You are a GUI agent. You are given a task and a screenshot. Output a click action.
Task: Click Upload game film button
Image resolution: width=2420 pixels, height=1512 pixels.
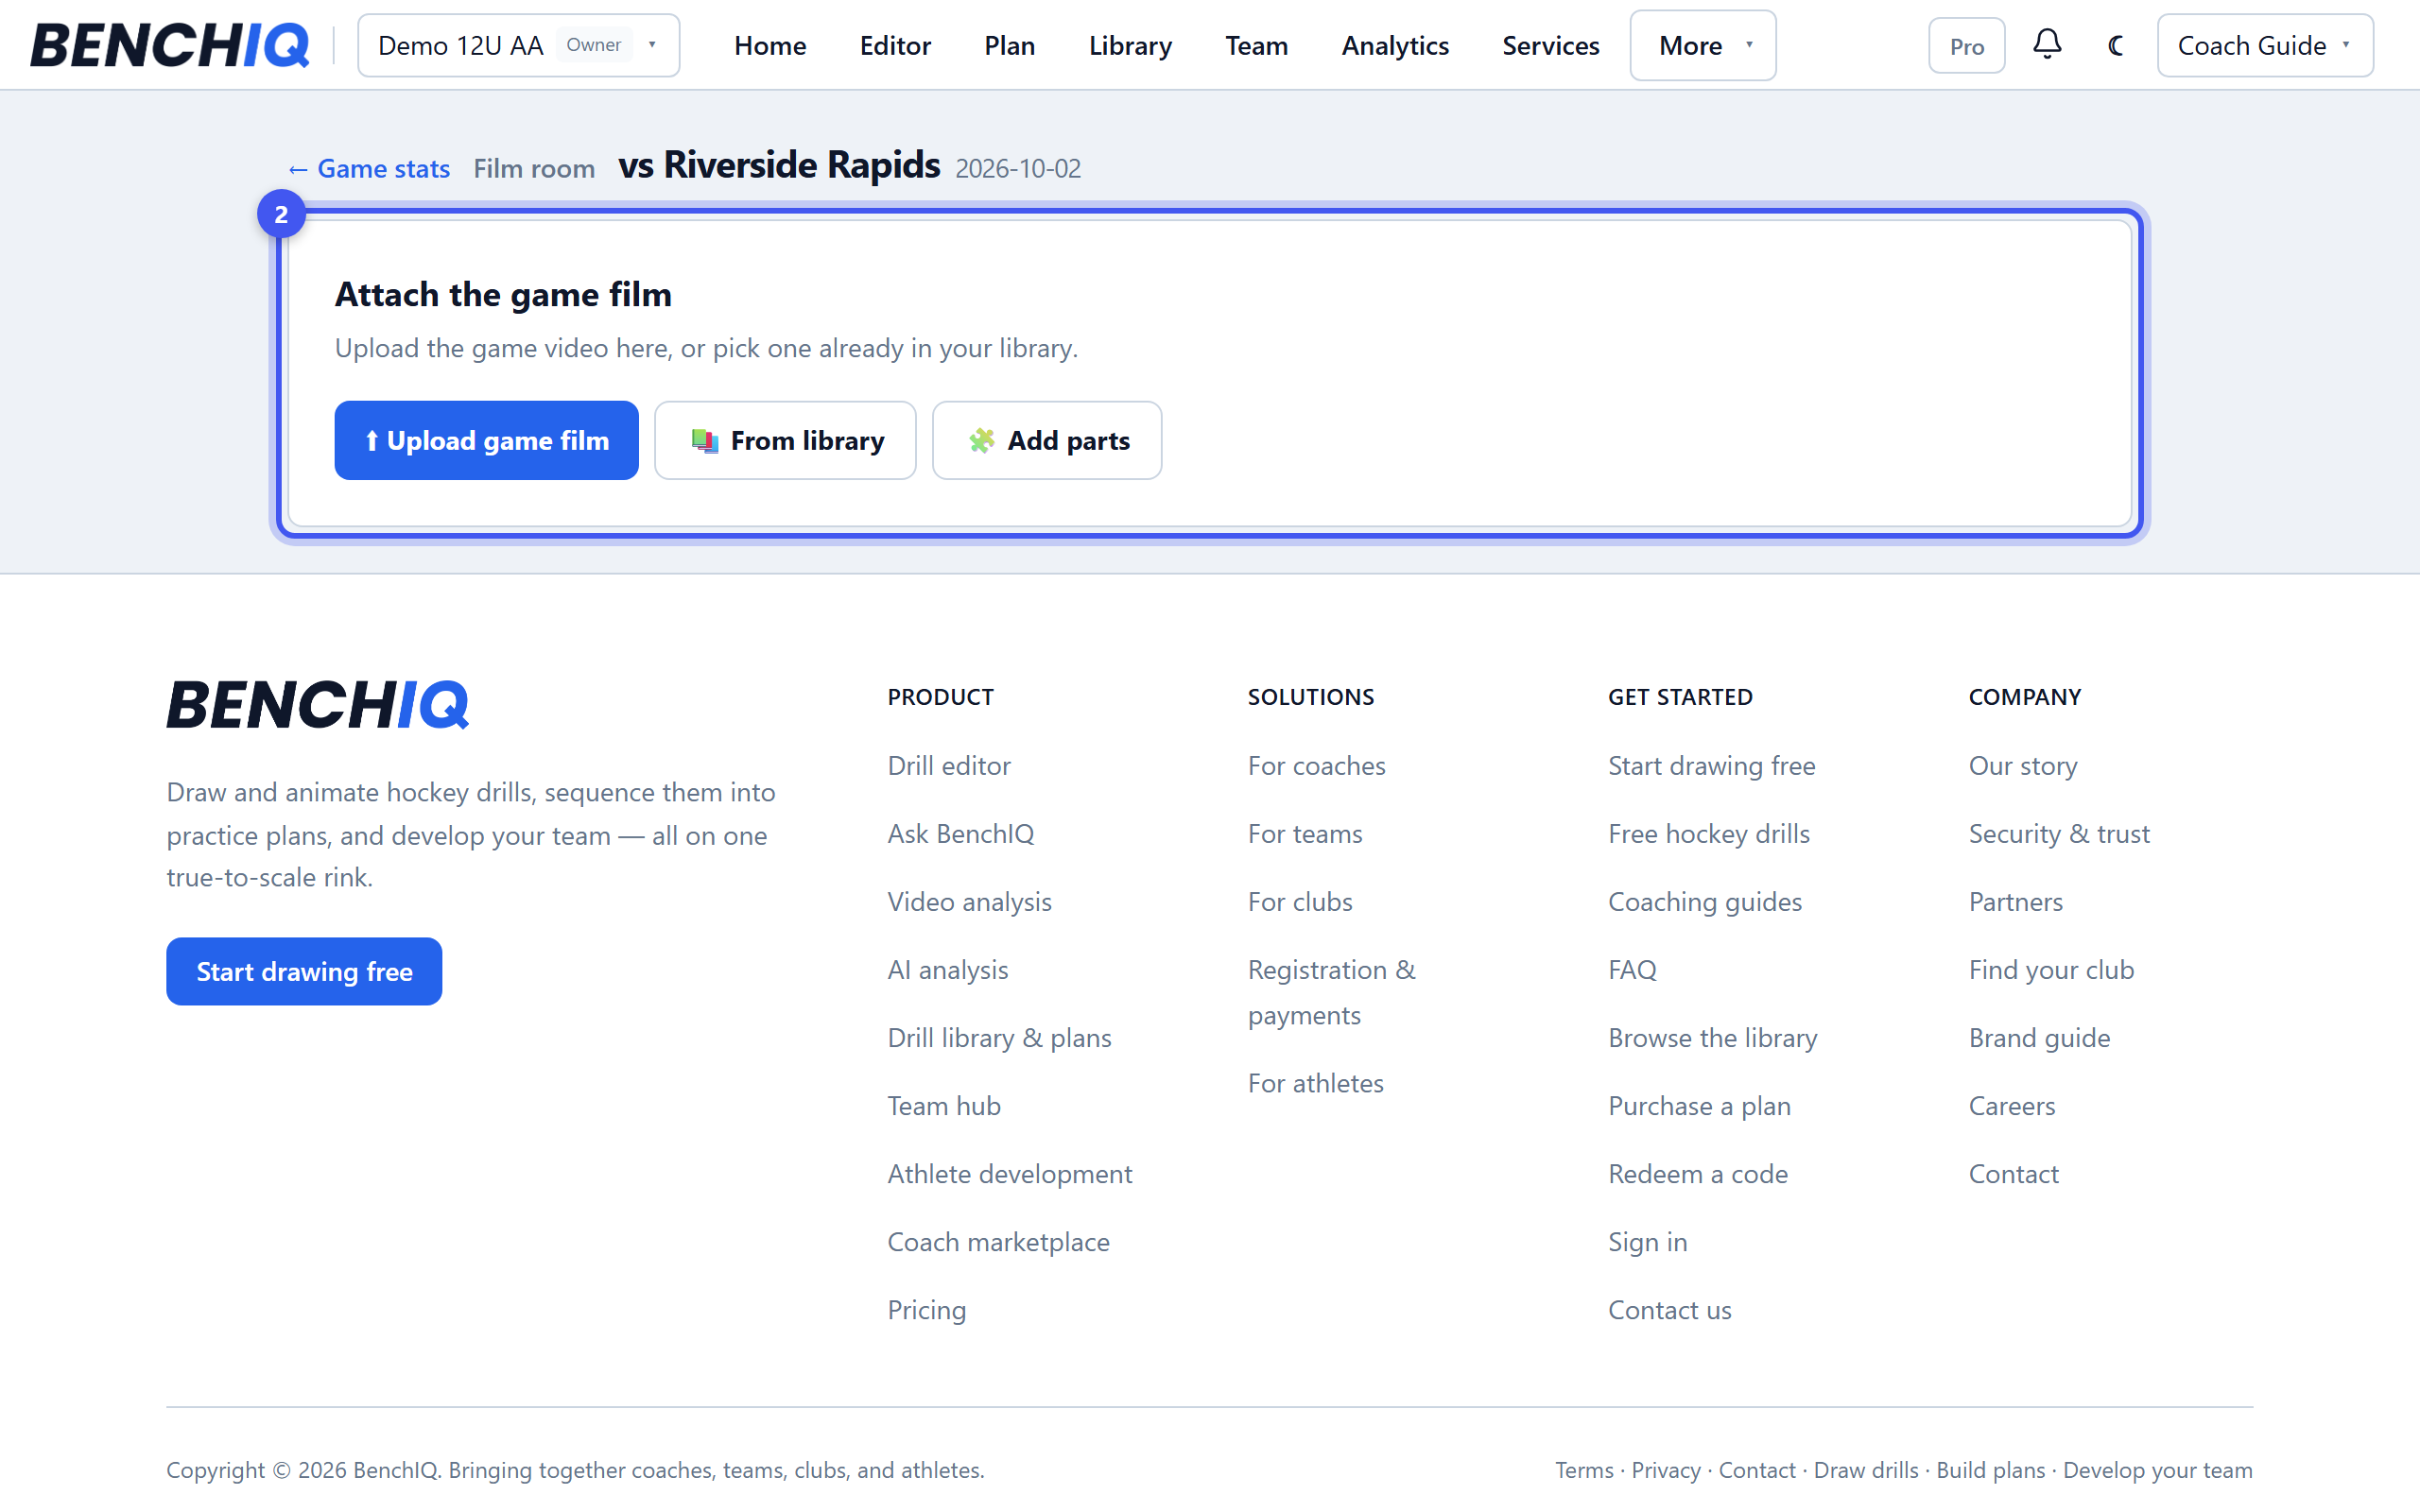(x=486, y=440)
